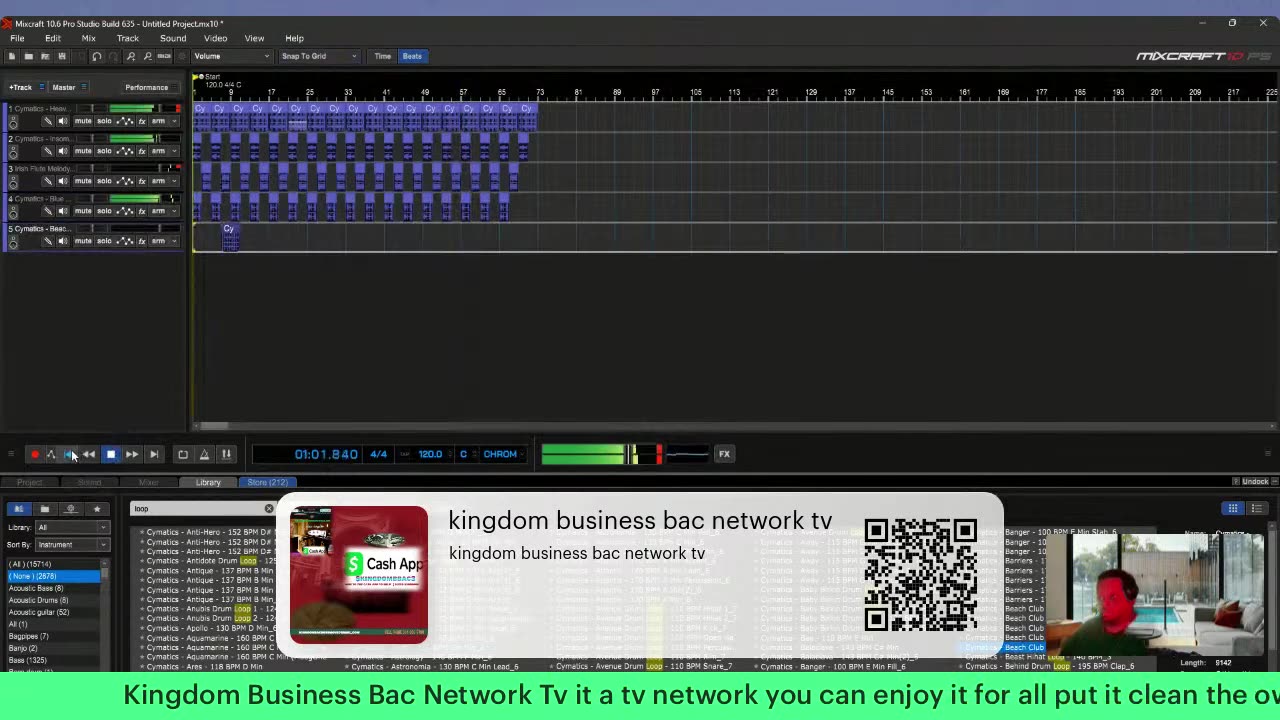This screenshot has height=720, width=1280.
Task: Switch to the Library tab
Action: (x=208, y=482)
